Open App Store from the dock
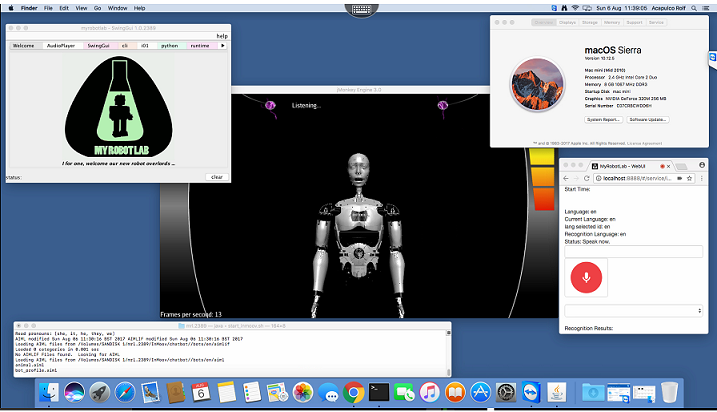This screenshot has height=412, width=717. coord(481,392)
